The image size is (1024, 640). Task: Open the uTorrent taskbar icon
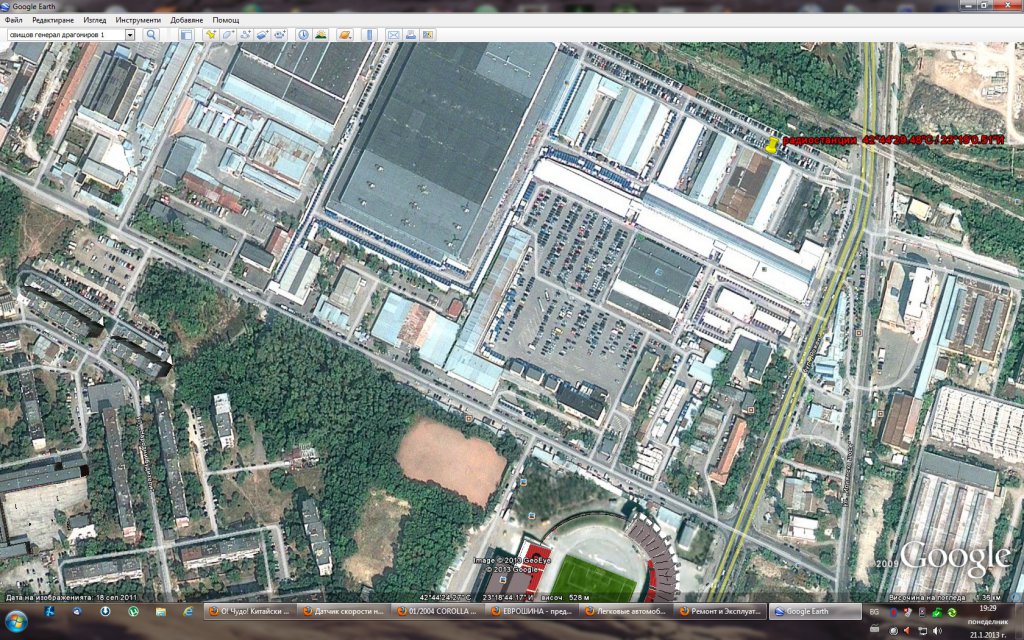[133, 612]
